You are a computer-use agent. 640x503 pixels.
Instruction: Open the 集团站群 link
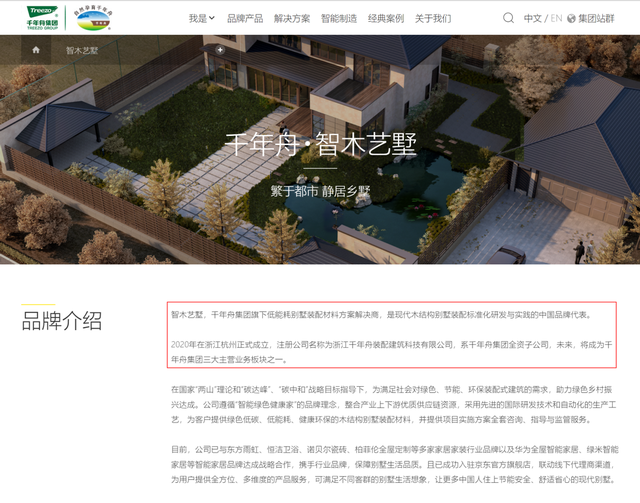click(x=596, y=18)
